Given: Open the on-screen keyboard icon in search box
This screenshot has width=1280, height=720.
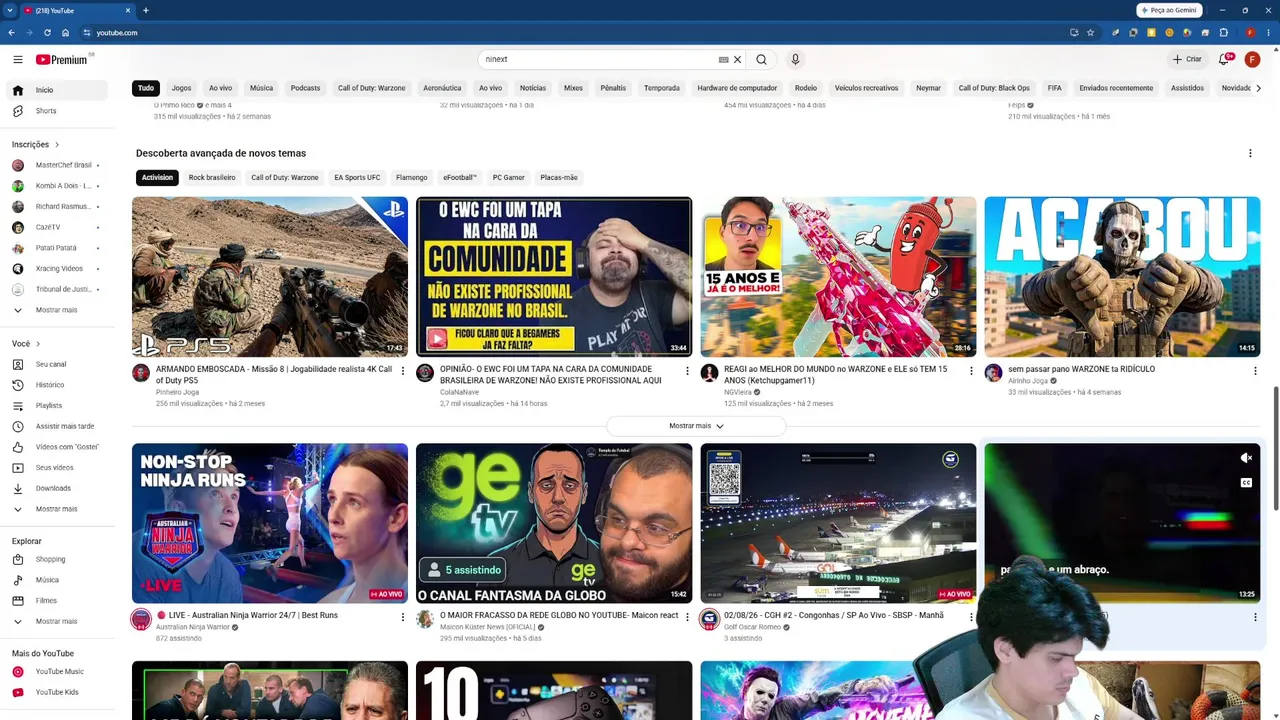Looking at the screenshot, I should pos(723,60).
